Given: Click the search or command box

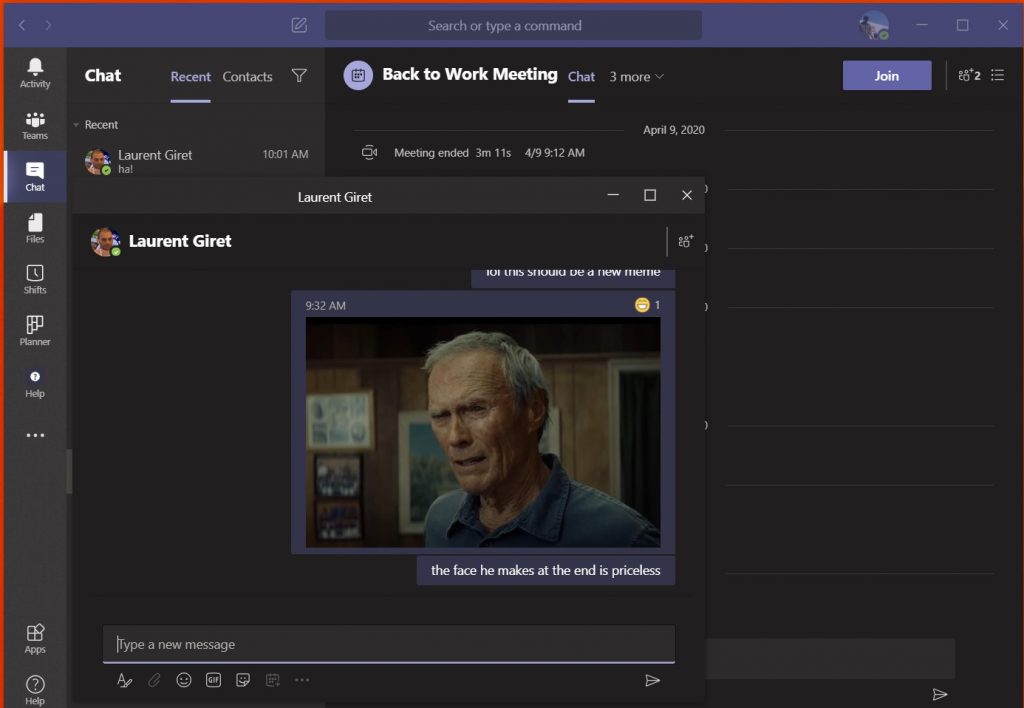Looking at the screenshot, I should (513, 25).
